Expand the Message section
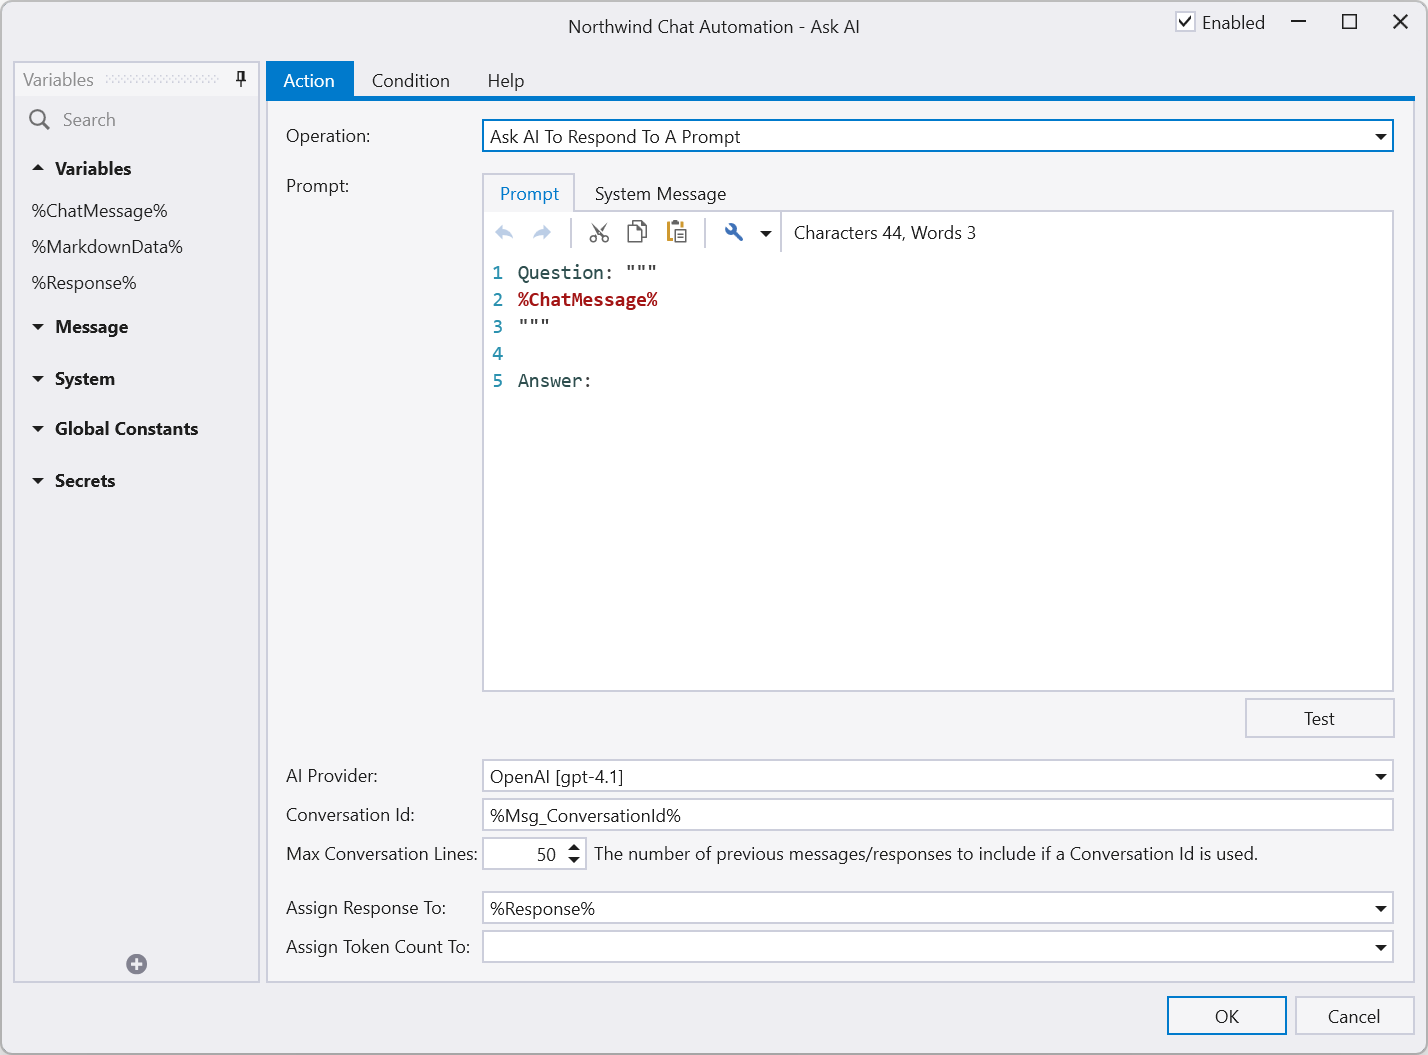1428x1055 pixels. (x=38, y=327)
